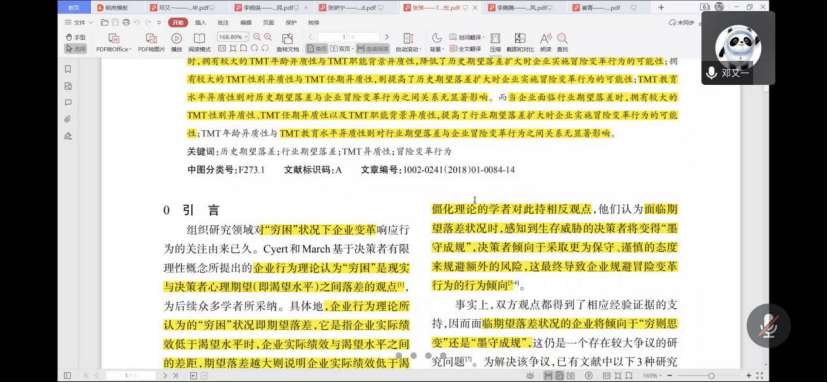Unmute the microphone in the meeting overlay
This screenshot has width=828, height=383.
[x=768, y=326]
